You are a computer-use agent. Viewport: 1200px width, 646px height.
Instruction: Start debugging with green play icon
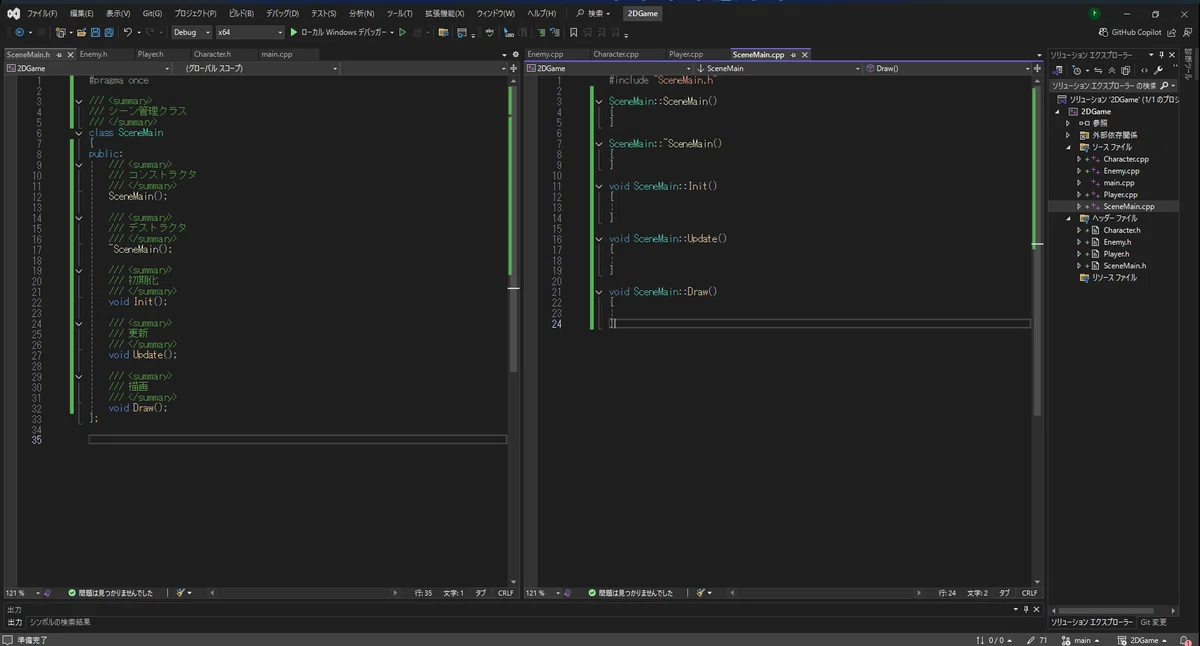point(293,32)
